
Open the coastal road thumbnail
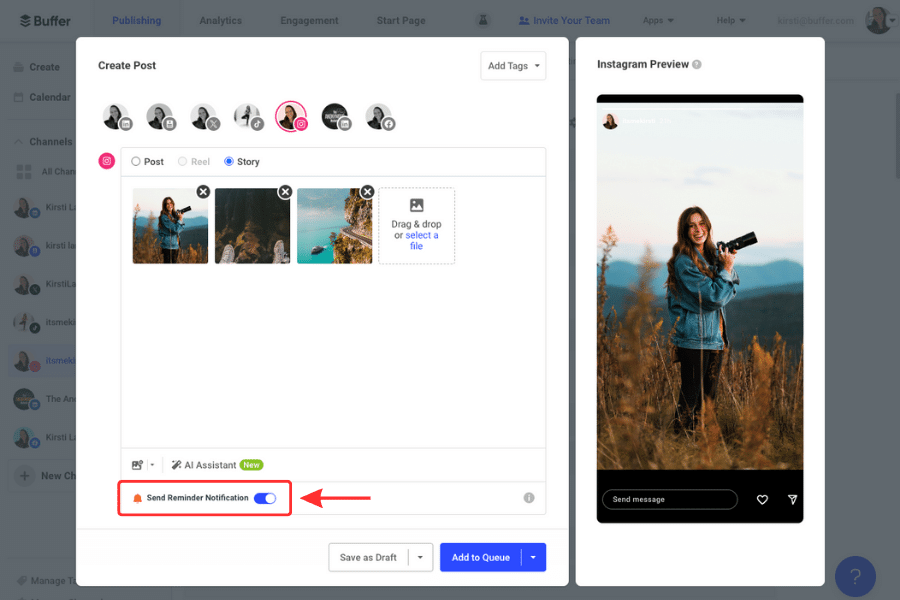point(335,226)
